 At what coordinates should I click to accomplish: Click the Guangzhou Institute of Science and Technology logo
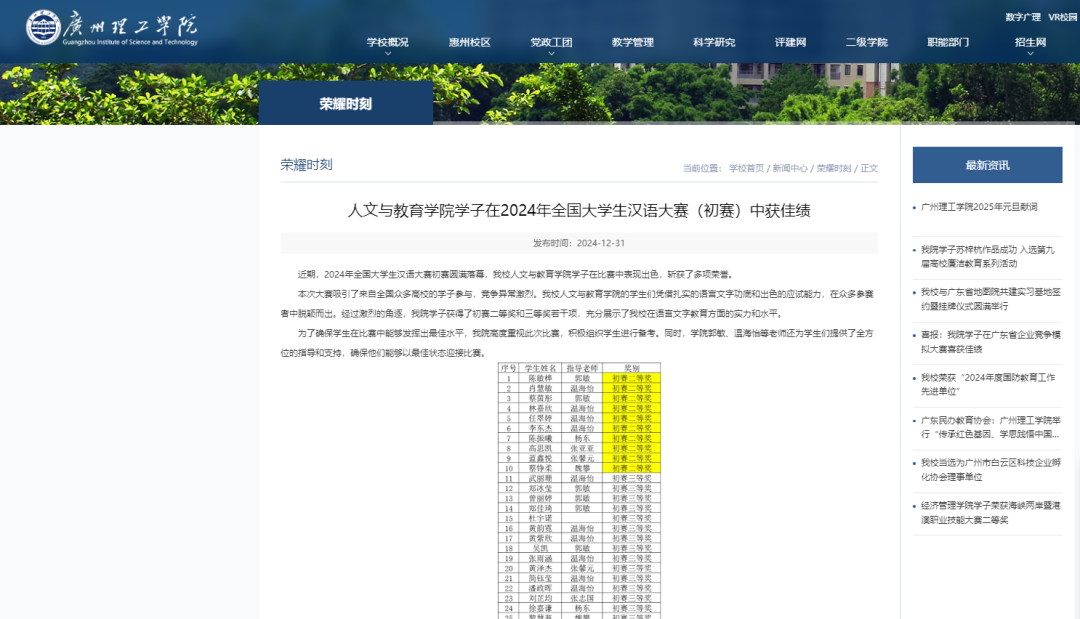112,27
